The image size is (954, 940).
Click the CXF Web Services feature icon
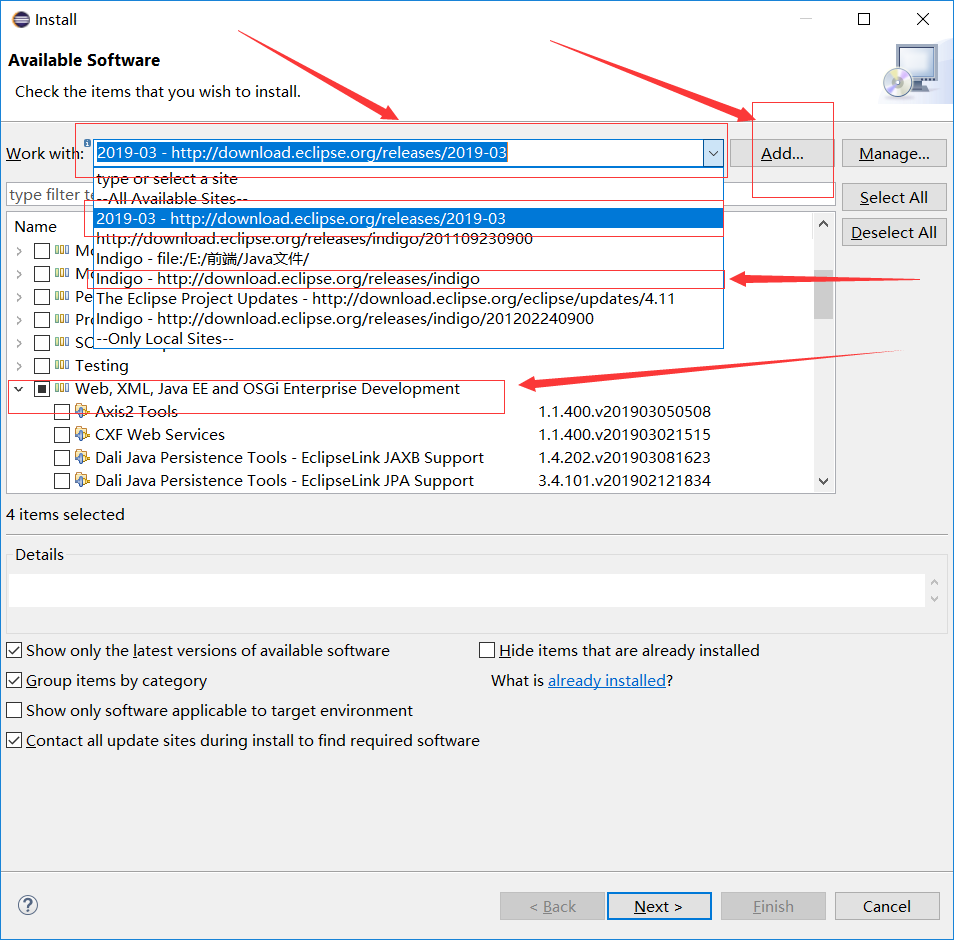[82, 434]
